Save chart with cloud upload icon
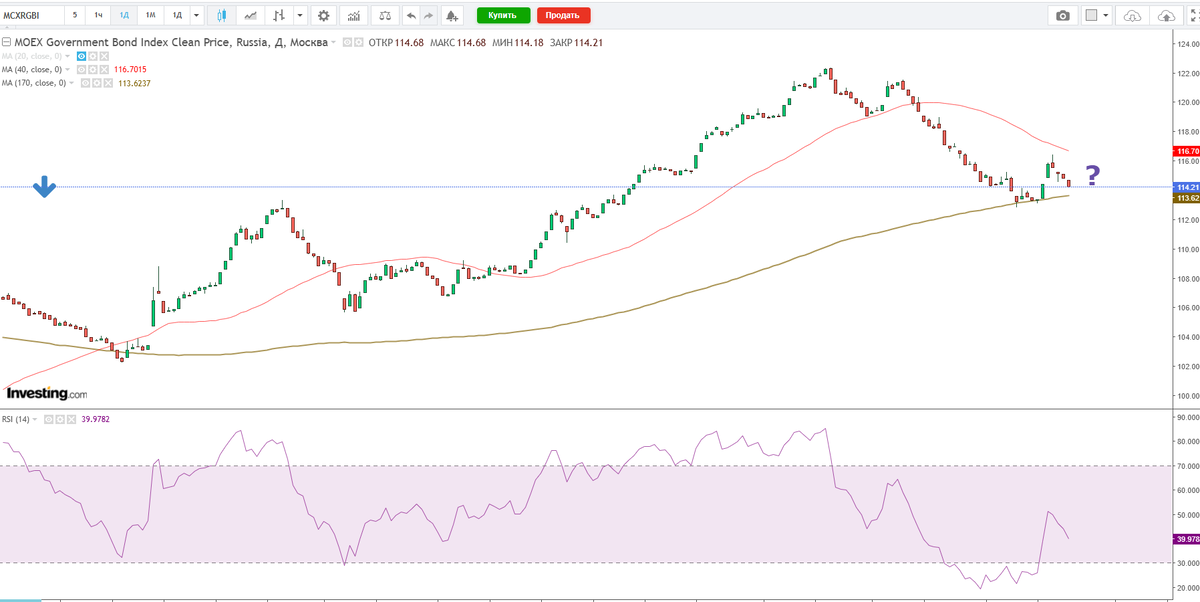The height and width of the screenshot is (602, 1200). 1166,15
